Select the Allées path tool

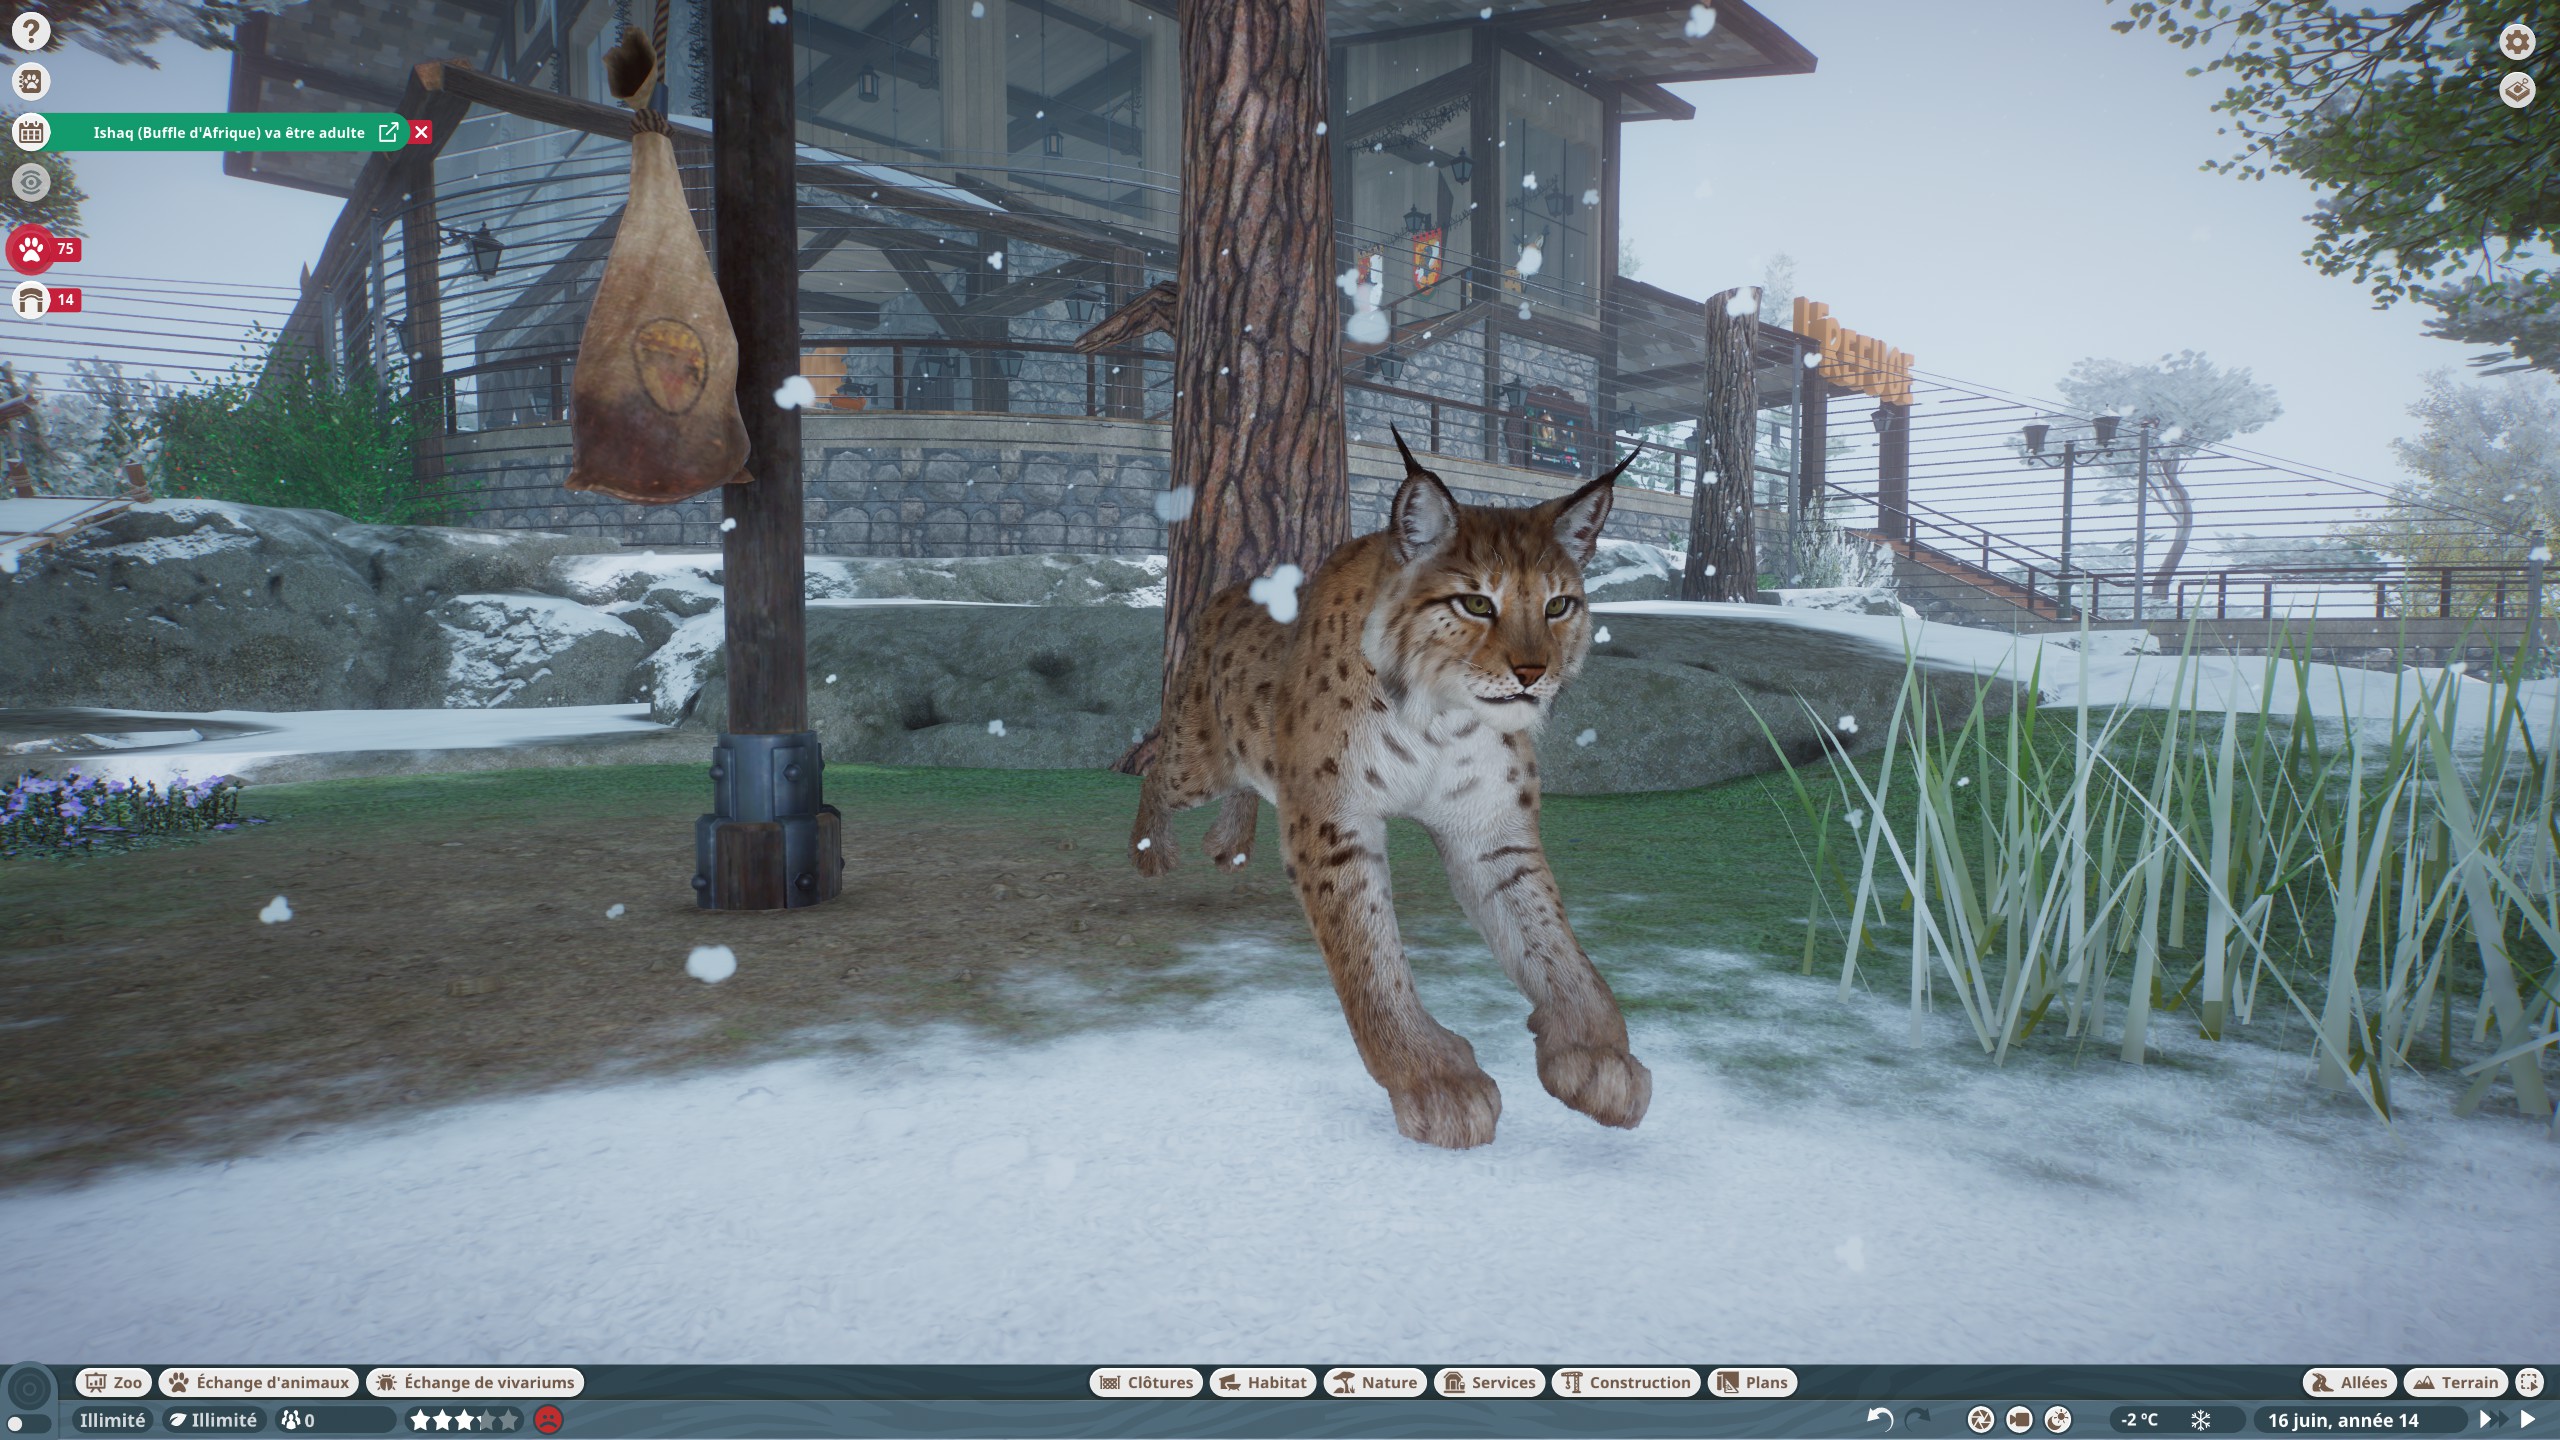(x=2350, y=1382)
